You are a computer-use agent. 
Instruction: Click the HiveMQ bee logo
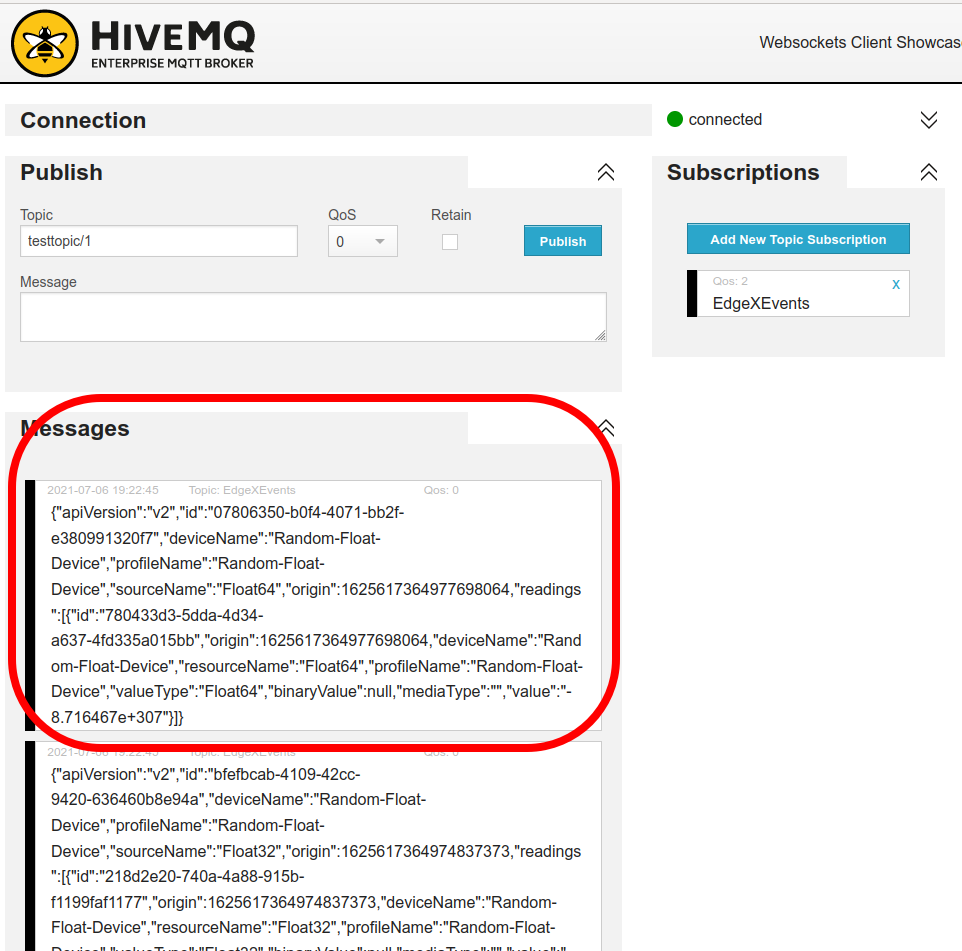(45, 43)
